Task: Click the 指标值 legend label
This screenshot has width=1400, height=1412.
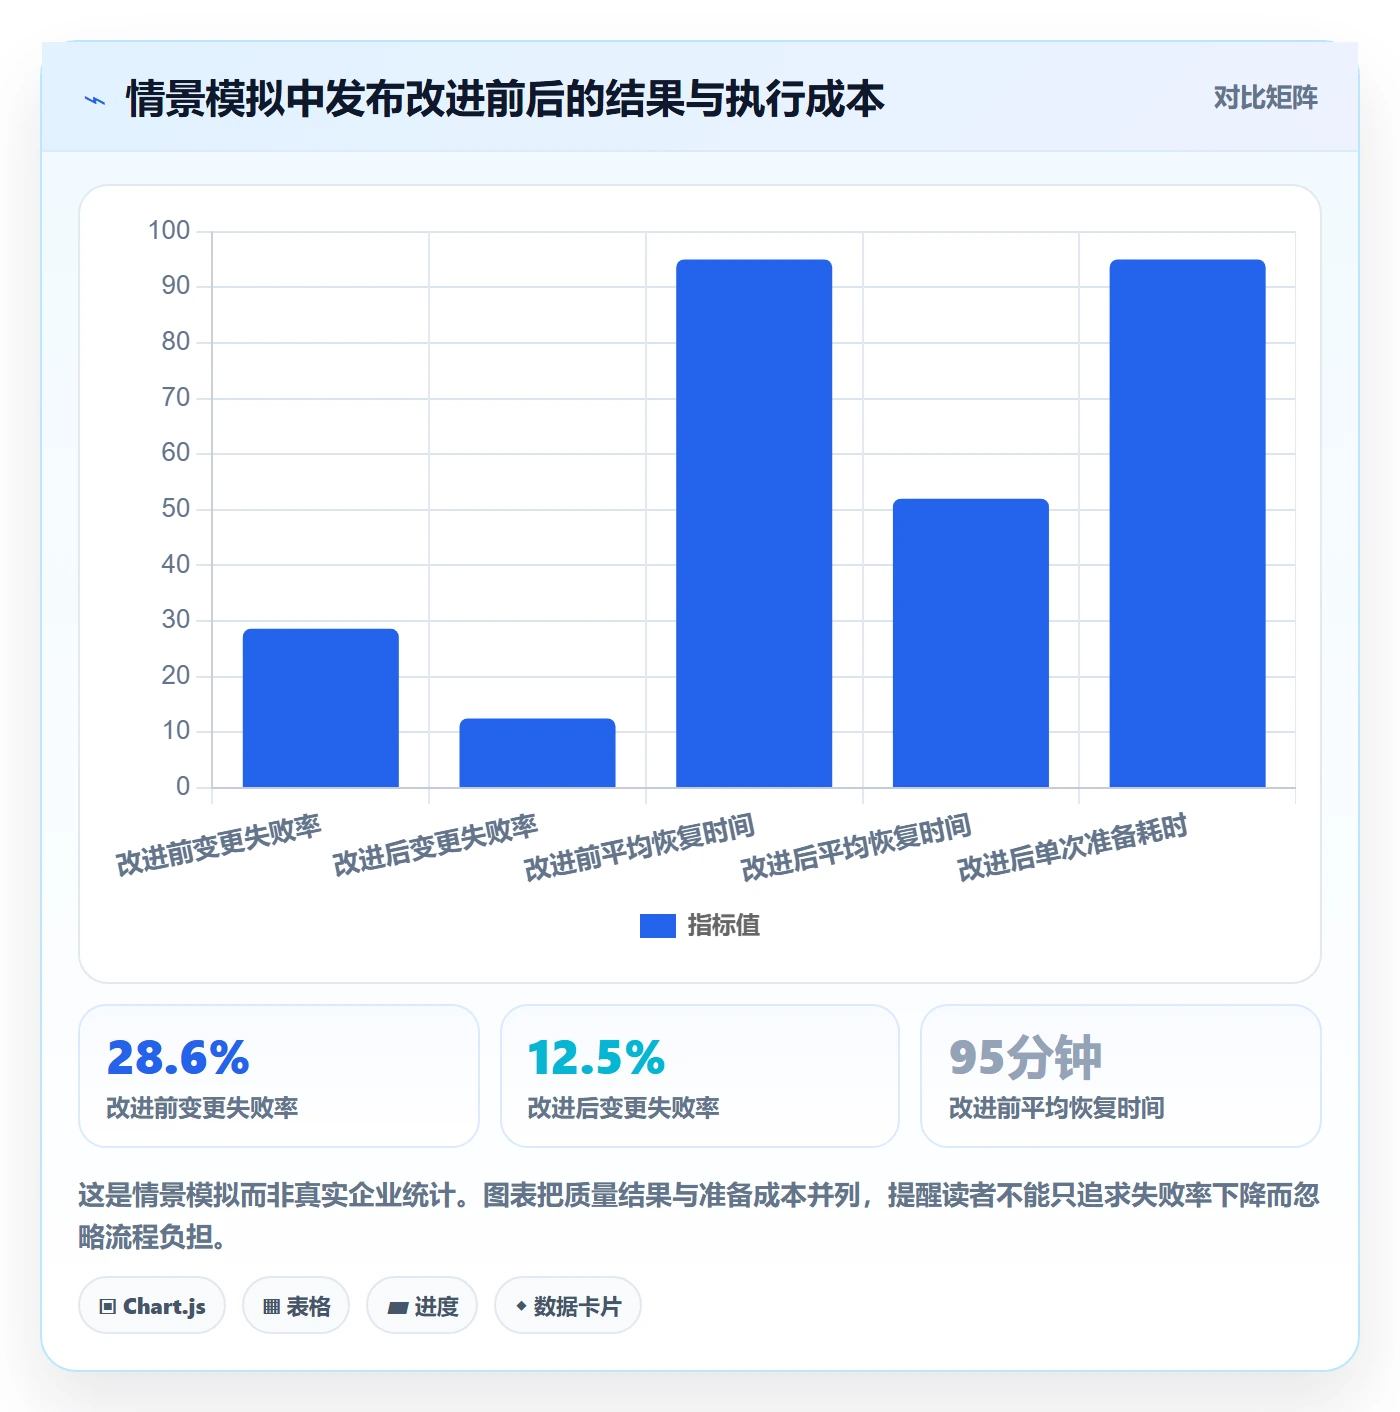Action: [724, 926]
